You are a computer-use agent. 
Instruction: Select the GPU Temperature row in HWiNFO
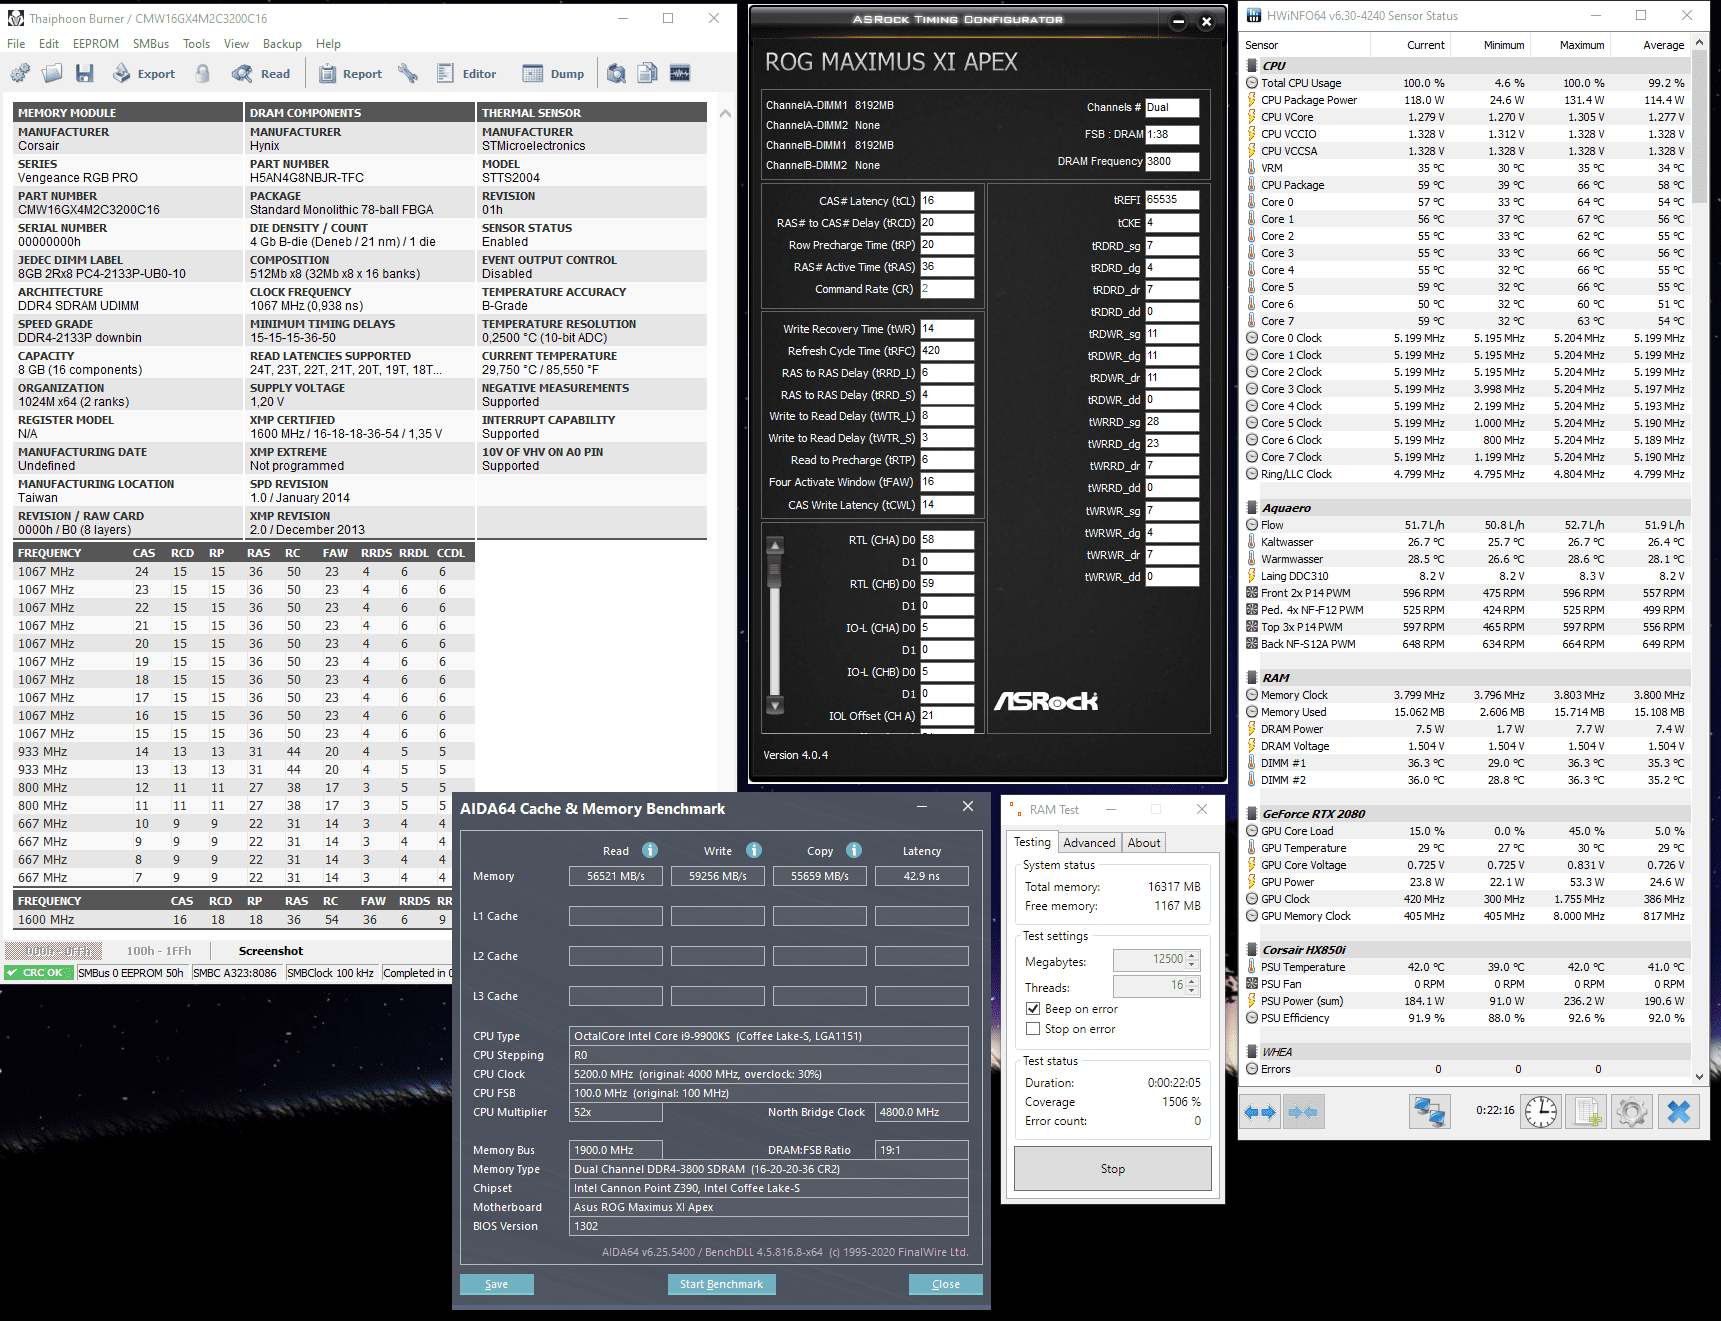click(x=1467, y=848)
